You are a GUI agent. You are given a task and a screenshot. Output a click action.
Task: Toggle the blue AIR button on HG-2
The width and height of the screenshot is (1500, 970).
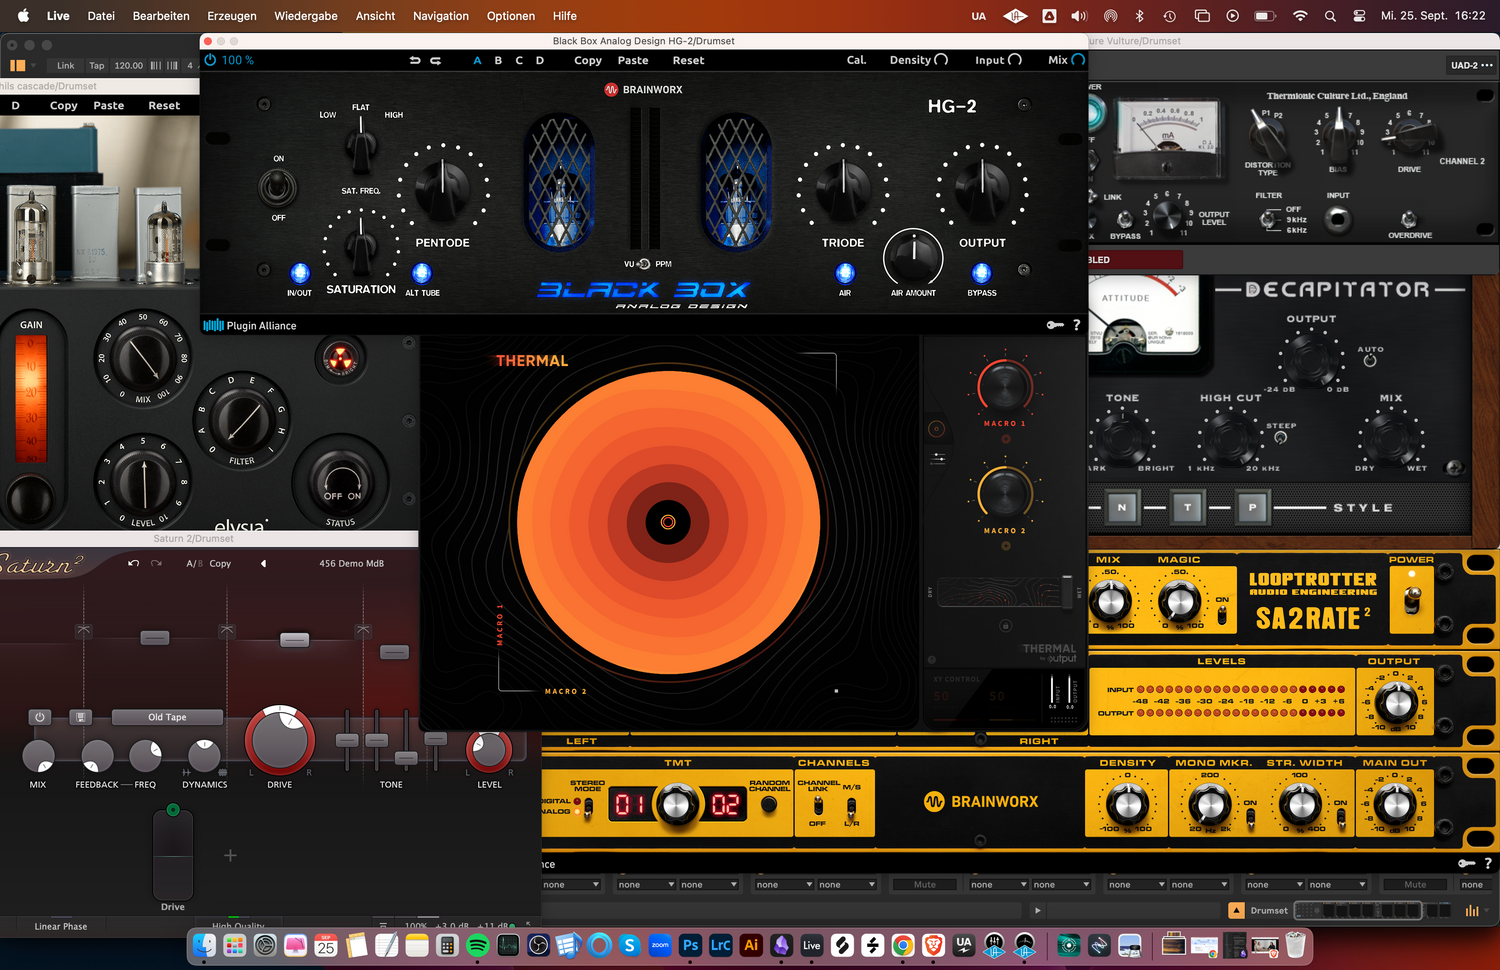pyautogui.click(x=845, y=273)
